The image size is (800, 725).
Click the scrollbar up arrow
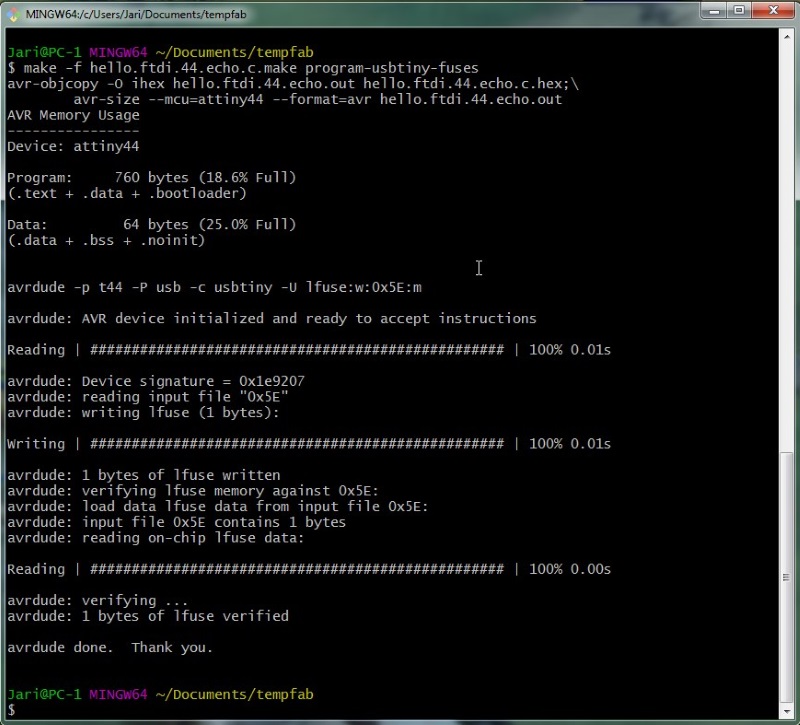(x=786, y=37)
